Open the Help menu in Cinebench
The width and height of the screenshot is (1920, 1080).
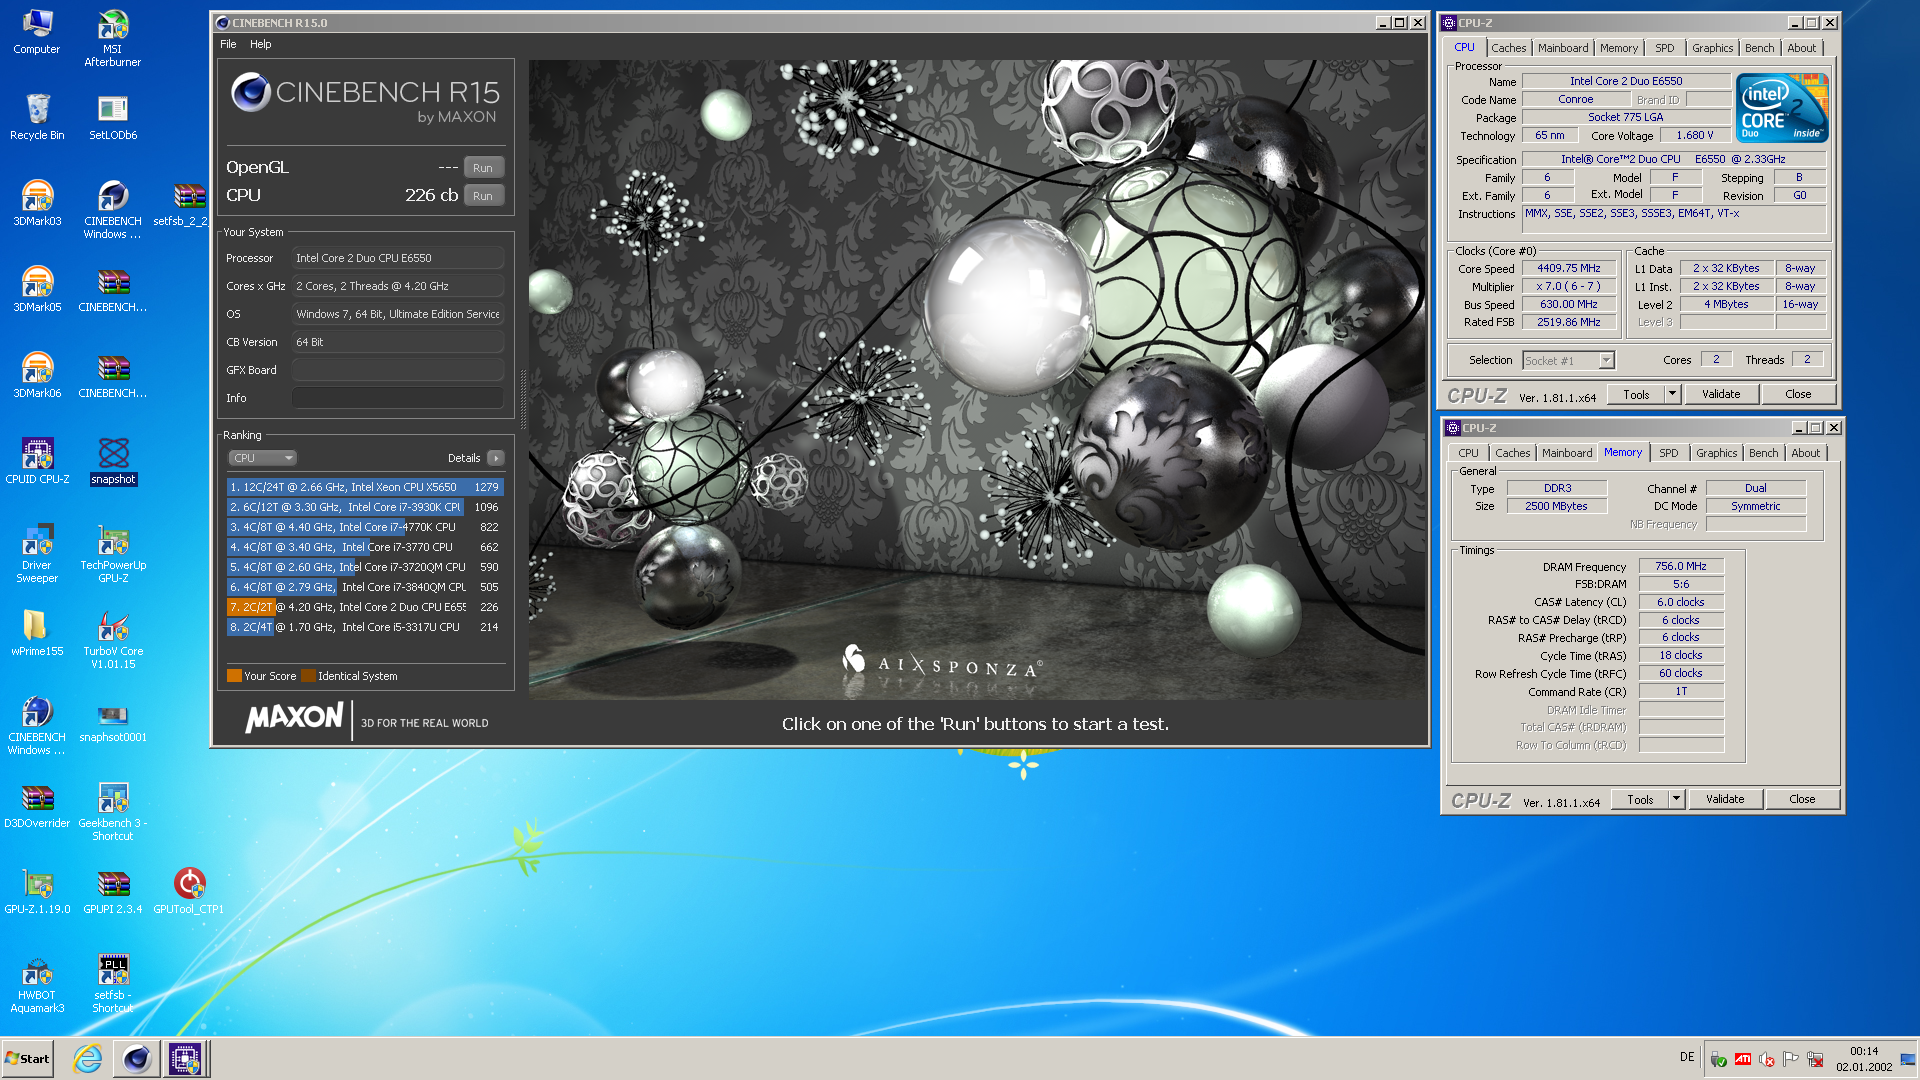pyautogui.click(x=261, y=44)
